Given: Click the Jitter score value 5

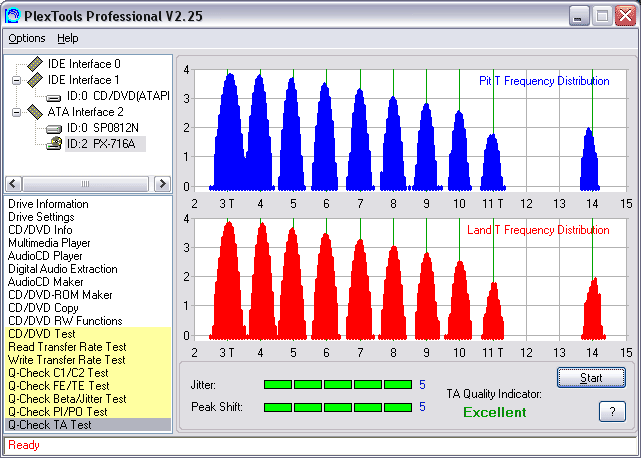Looking at the screenshot, I should point(422,385).
